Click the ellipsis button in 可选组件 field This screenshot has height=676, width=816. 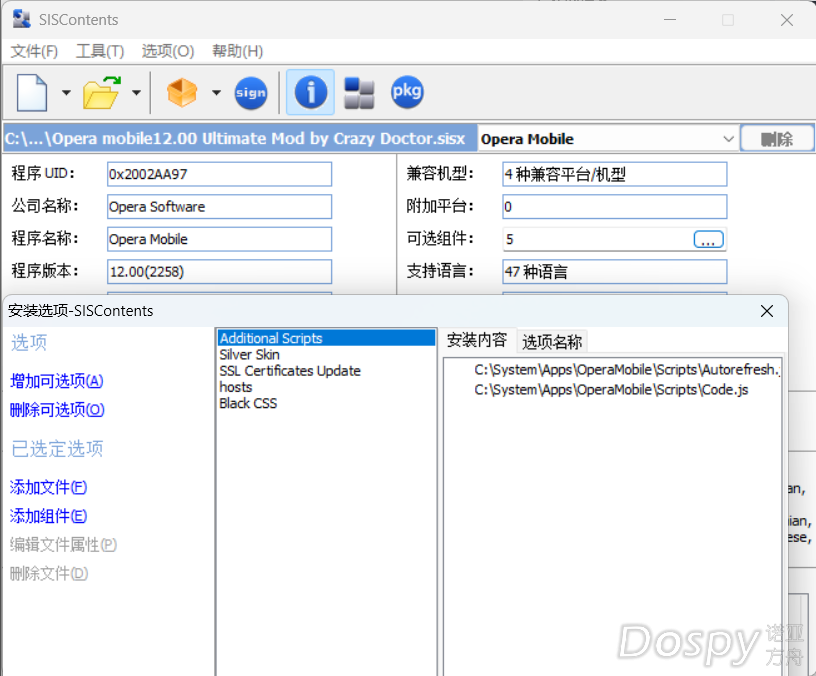(708, 239)
